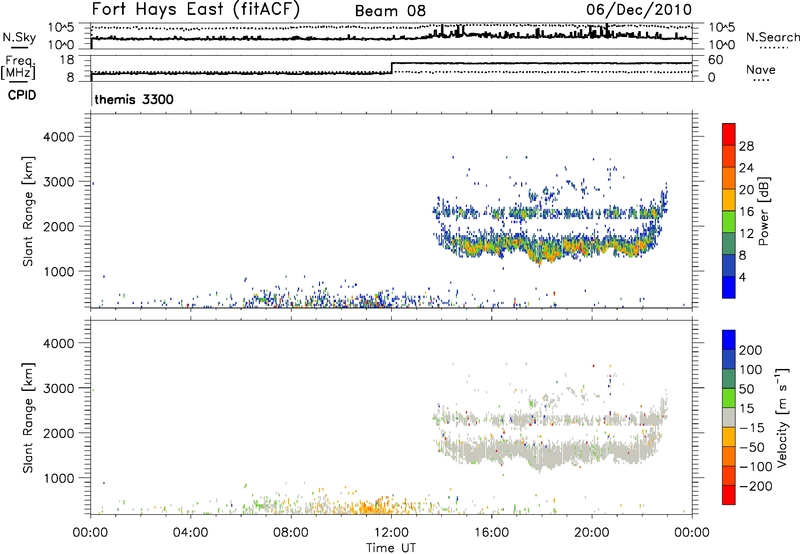
Task: Click the '-15' value on velocity colorbar
Action: point(752,428)
